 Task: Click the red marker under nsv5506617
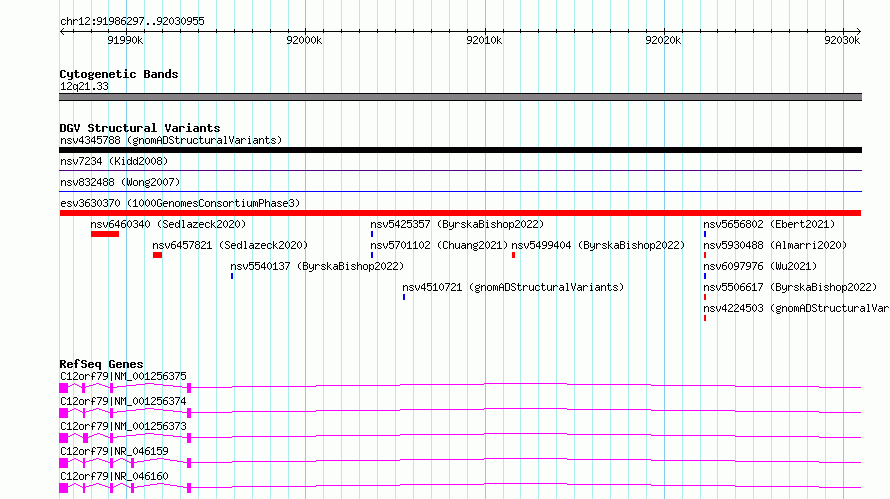705,297
